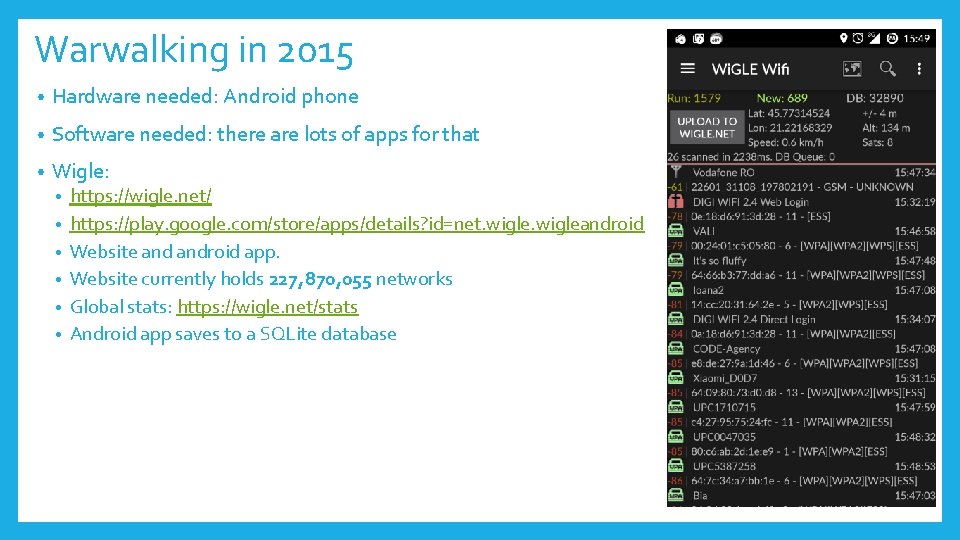960x540 pixels.
Task: Open the https://wigle.net/ link
Action: coord(141,196)
